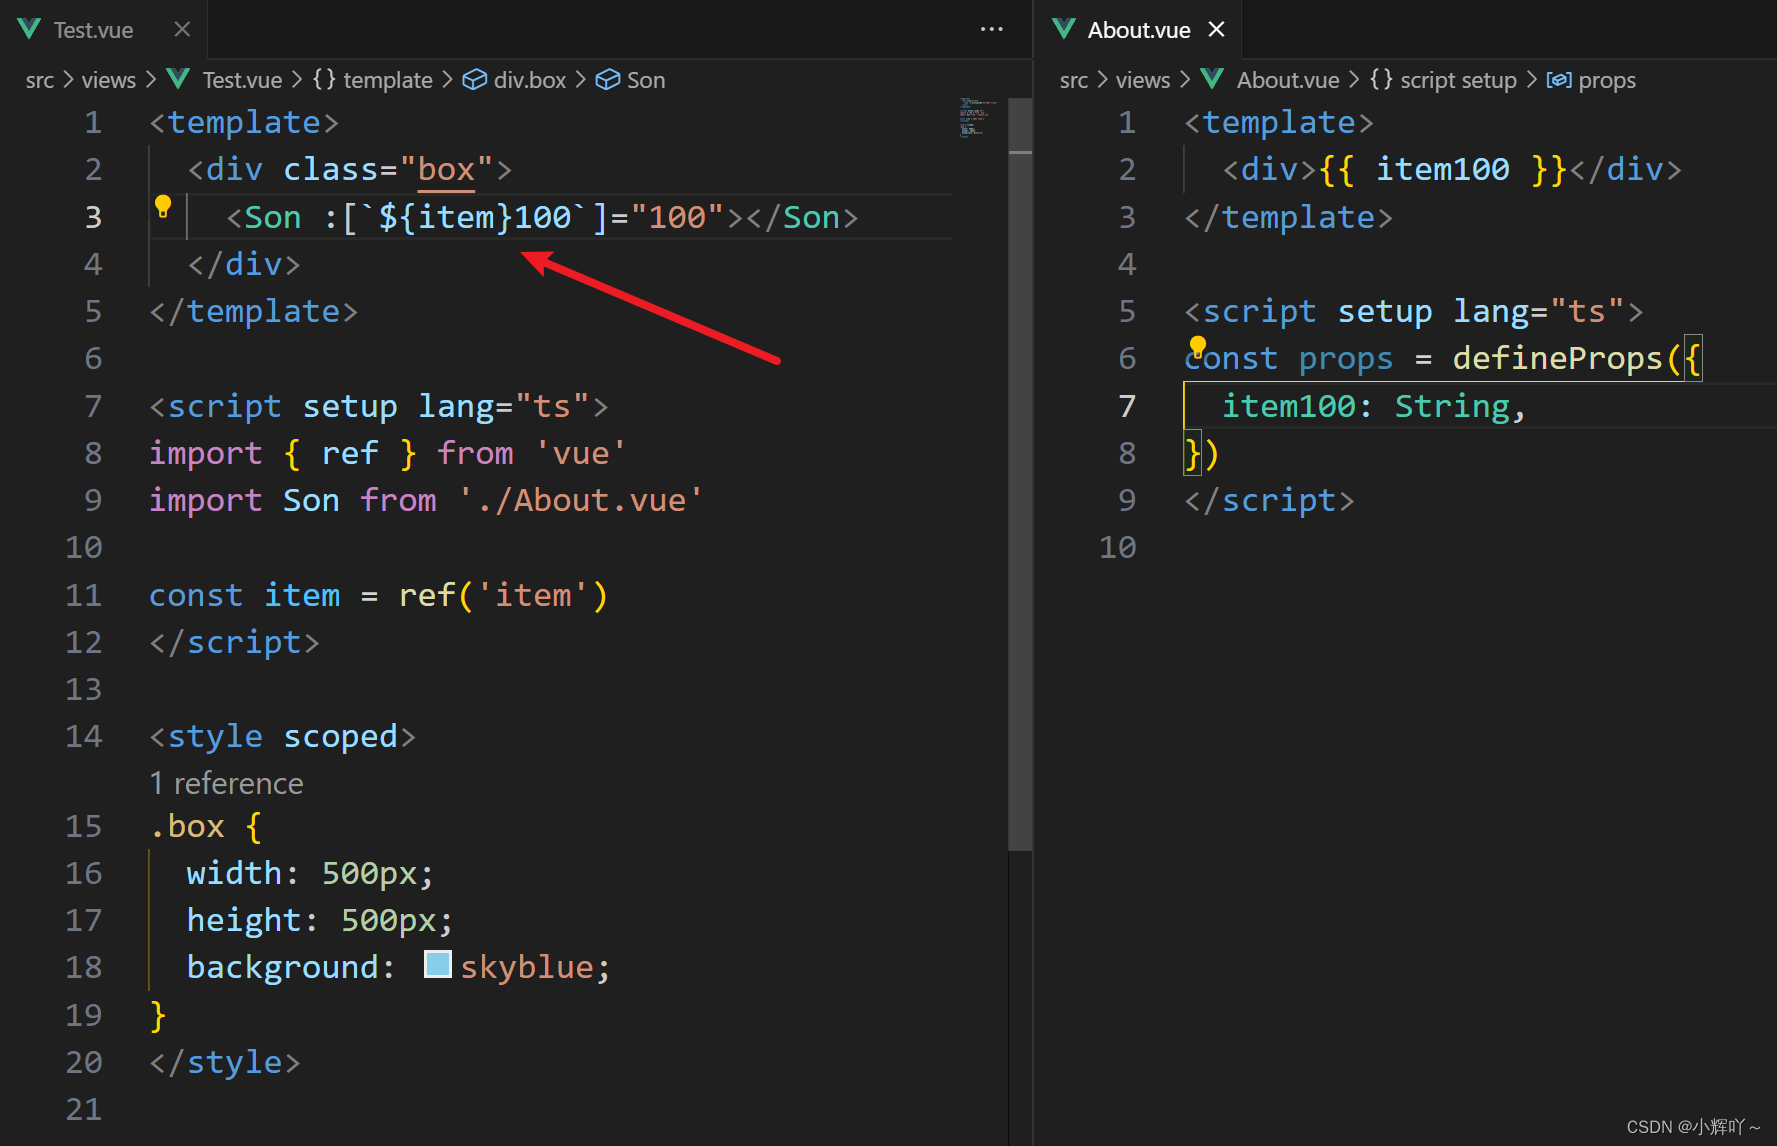Close the Test.vue tab
This screenshot has height=1146, width=1777.
182,30
